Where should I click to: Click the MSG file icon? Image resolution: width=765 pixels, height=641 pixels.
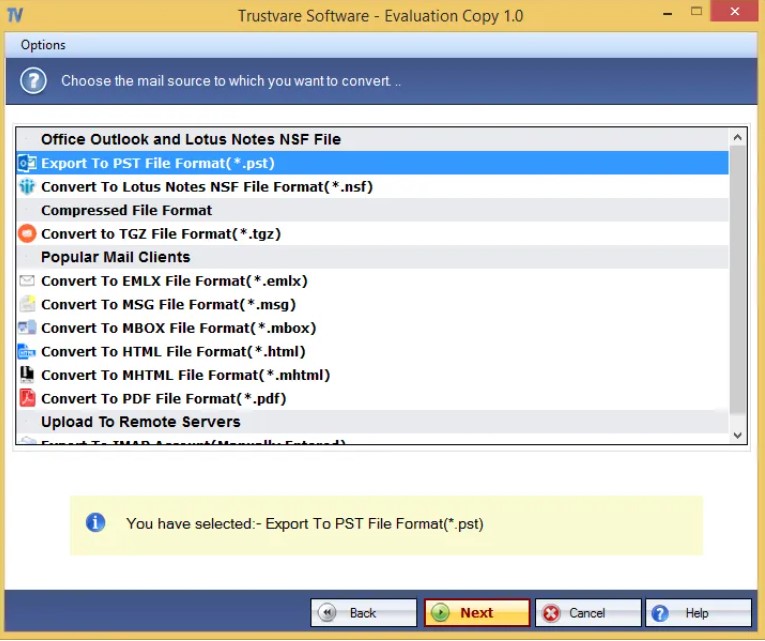(27, 304)
